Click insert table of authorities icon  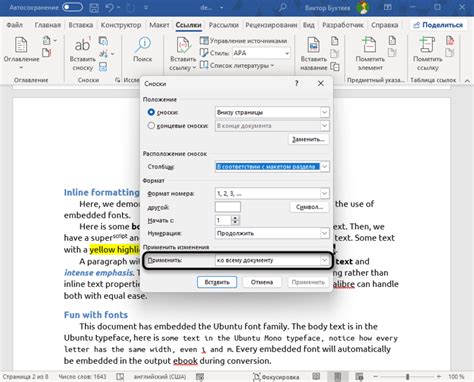450,41
